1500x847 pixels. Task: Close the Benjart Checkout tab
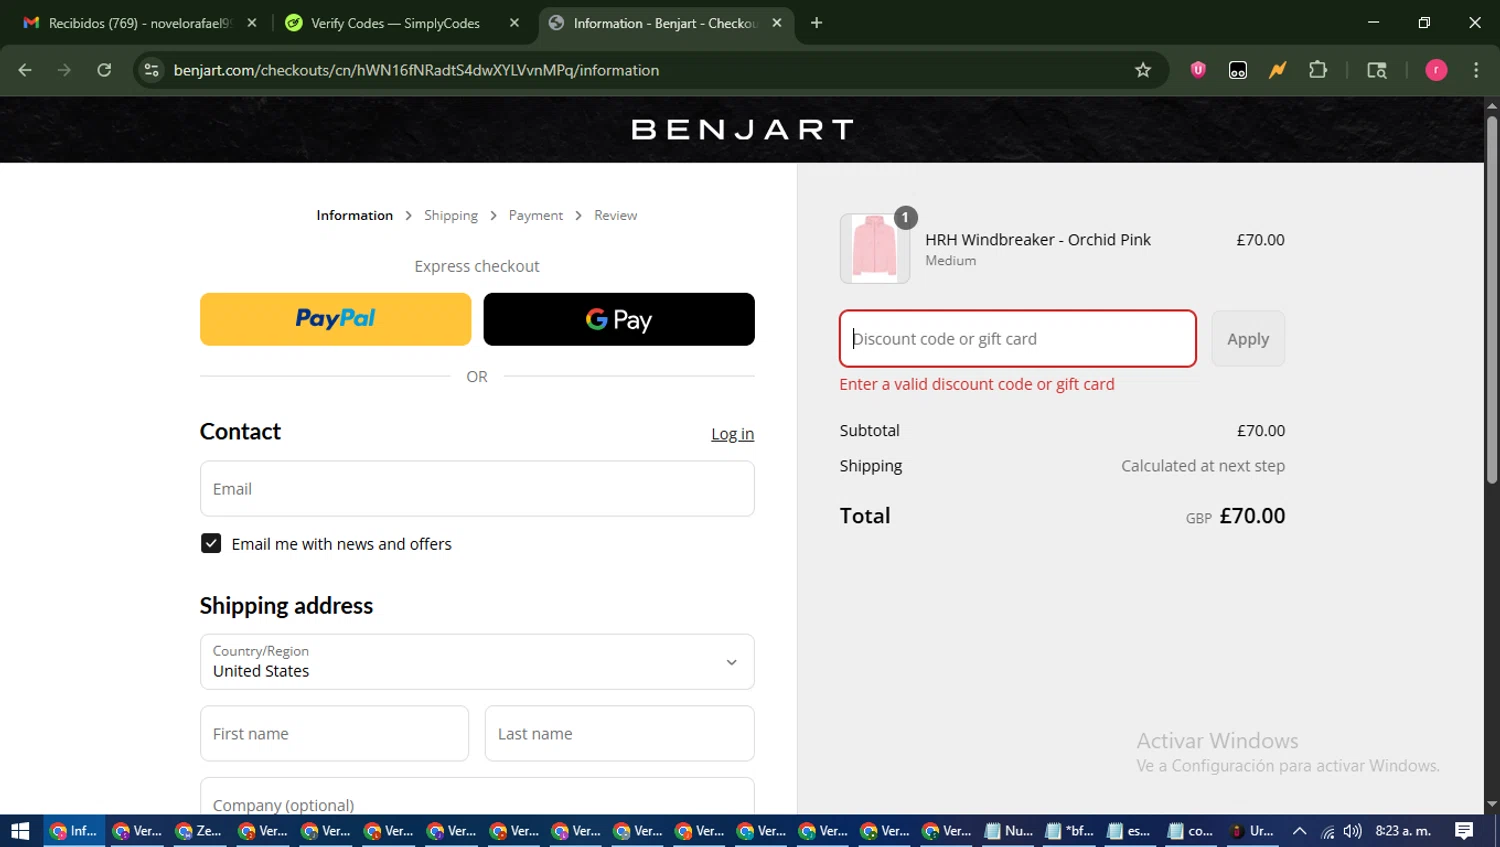coord(777,23)
